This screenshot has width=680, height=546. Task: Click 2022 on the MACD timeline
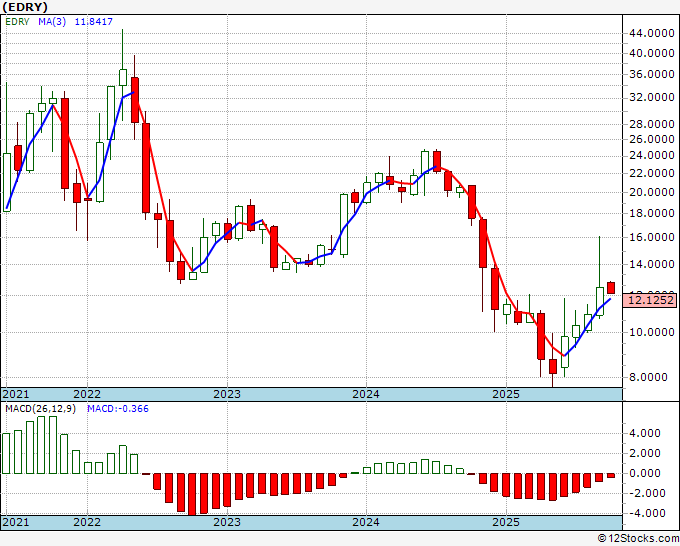(87, 522)
